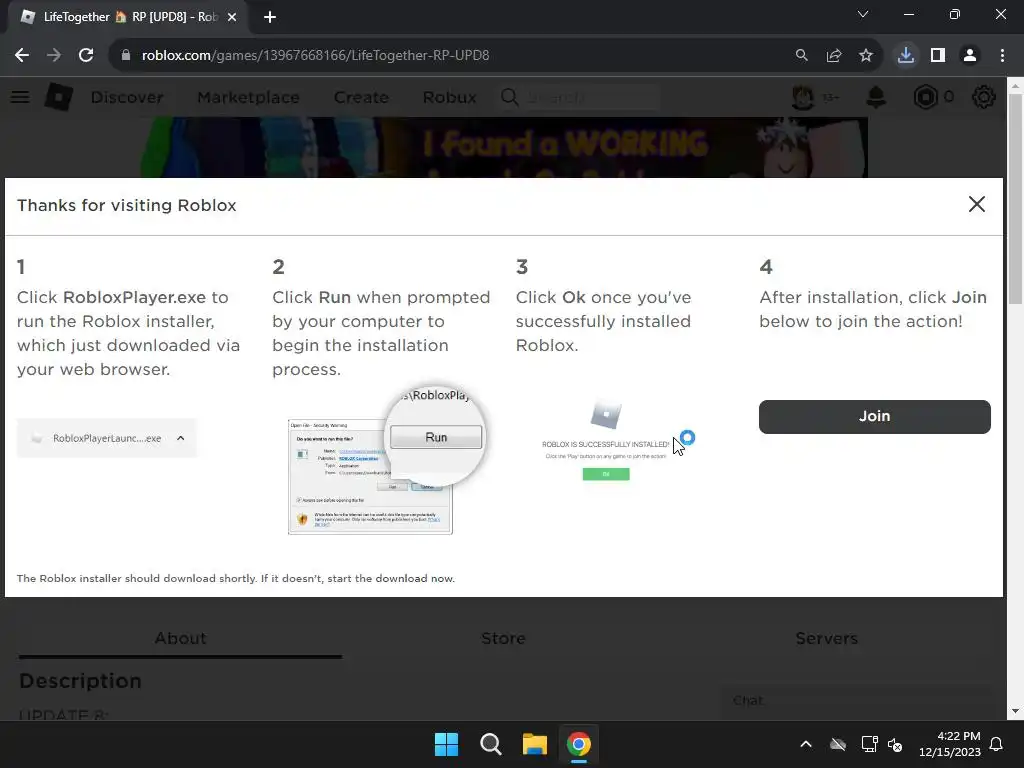
Task: Open Robux in Roblox header
Action: pos(449,97)
